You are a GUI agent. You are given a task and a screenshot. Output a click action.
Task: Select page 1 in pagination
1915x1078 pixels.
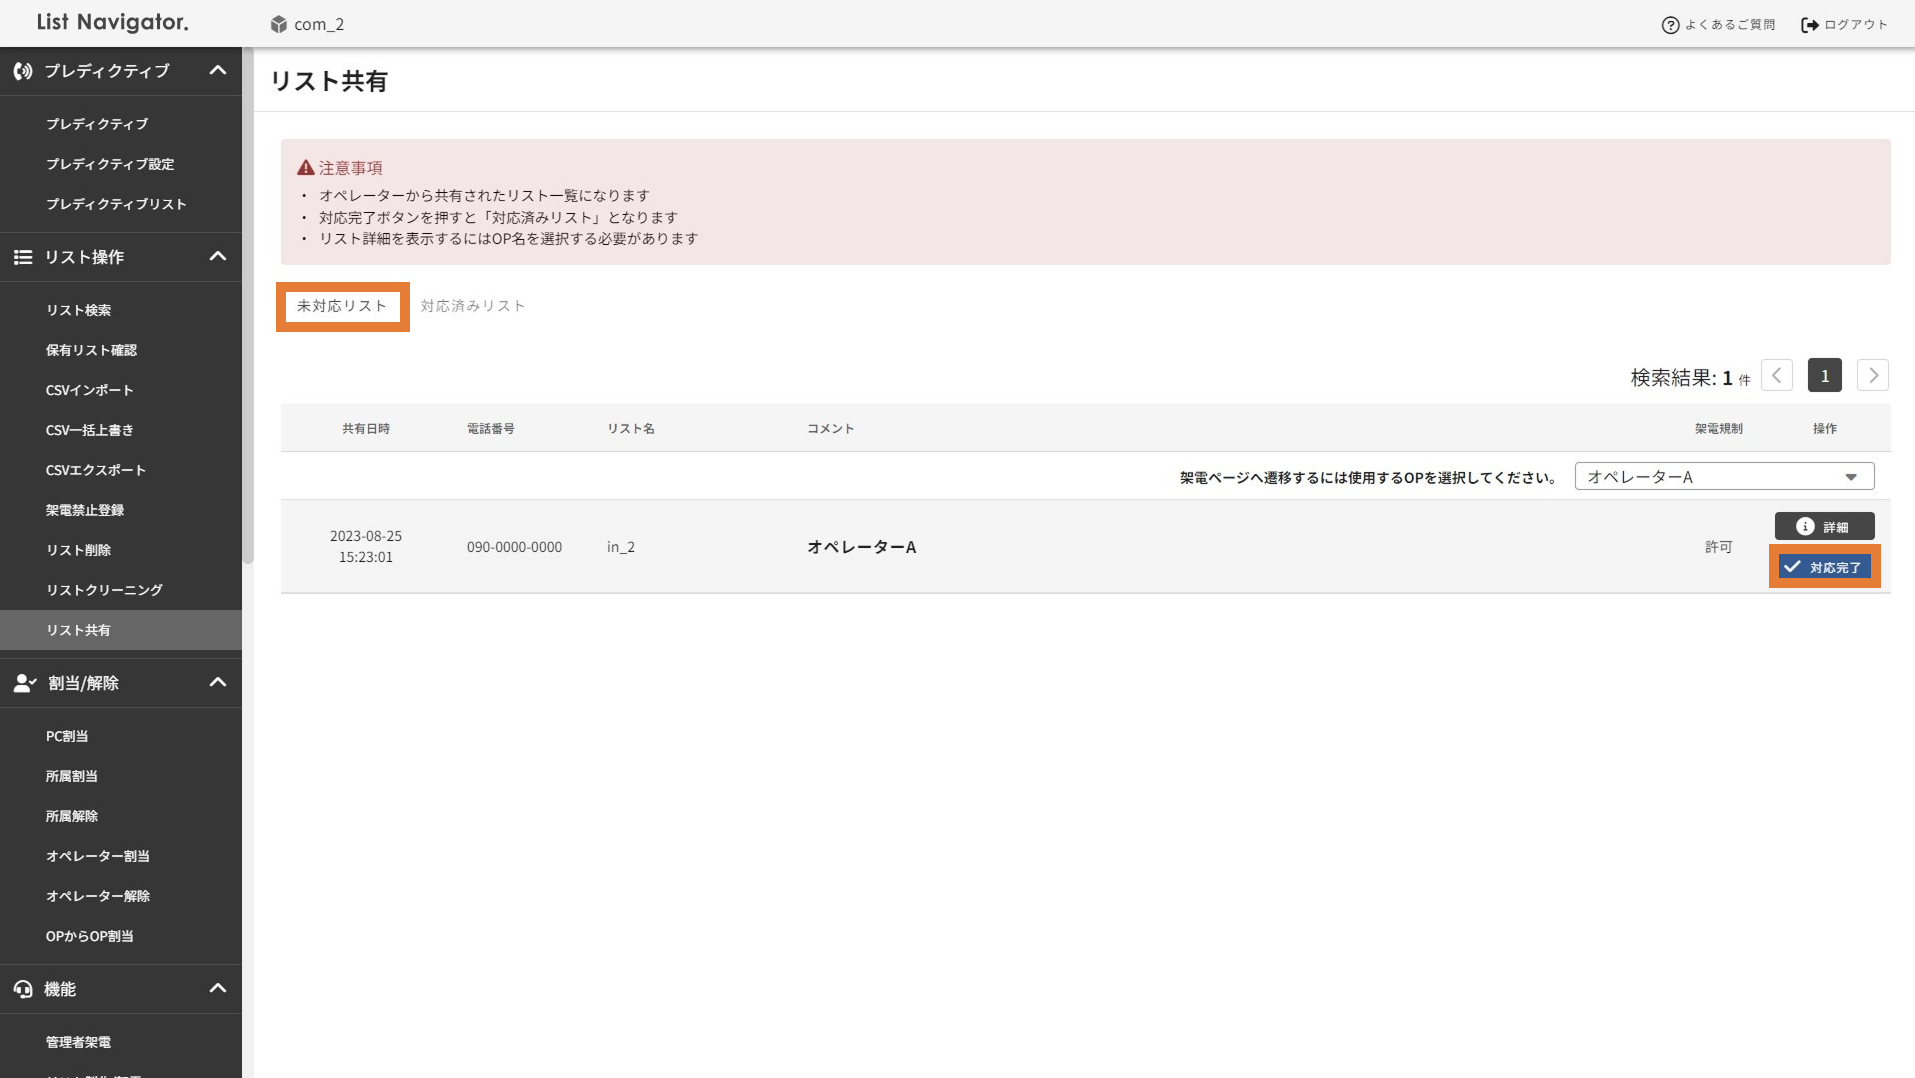[1824, 376]
